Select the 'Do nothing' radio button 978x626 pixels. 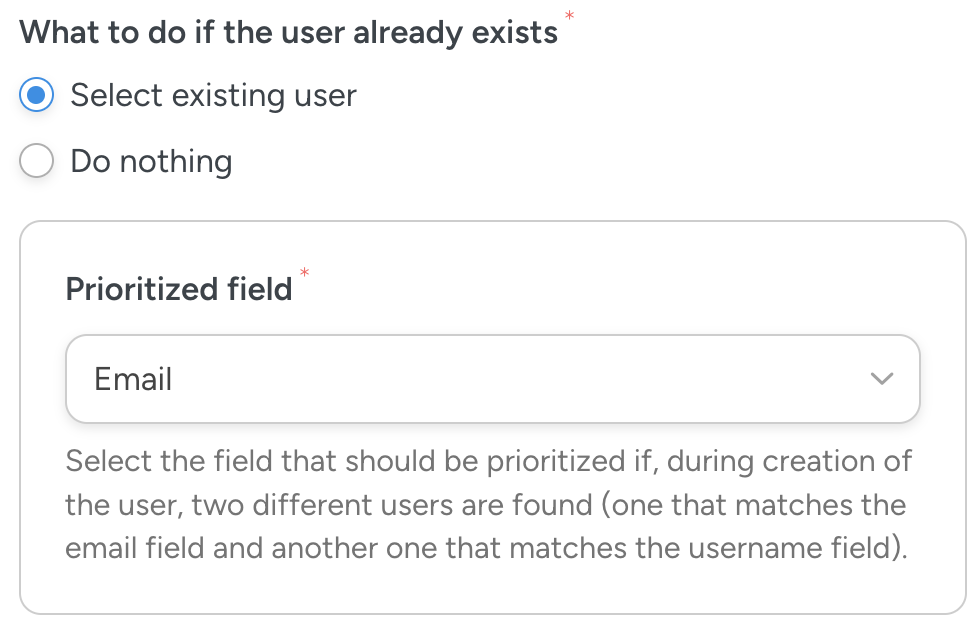[36, 160]
